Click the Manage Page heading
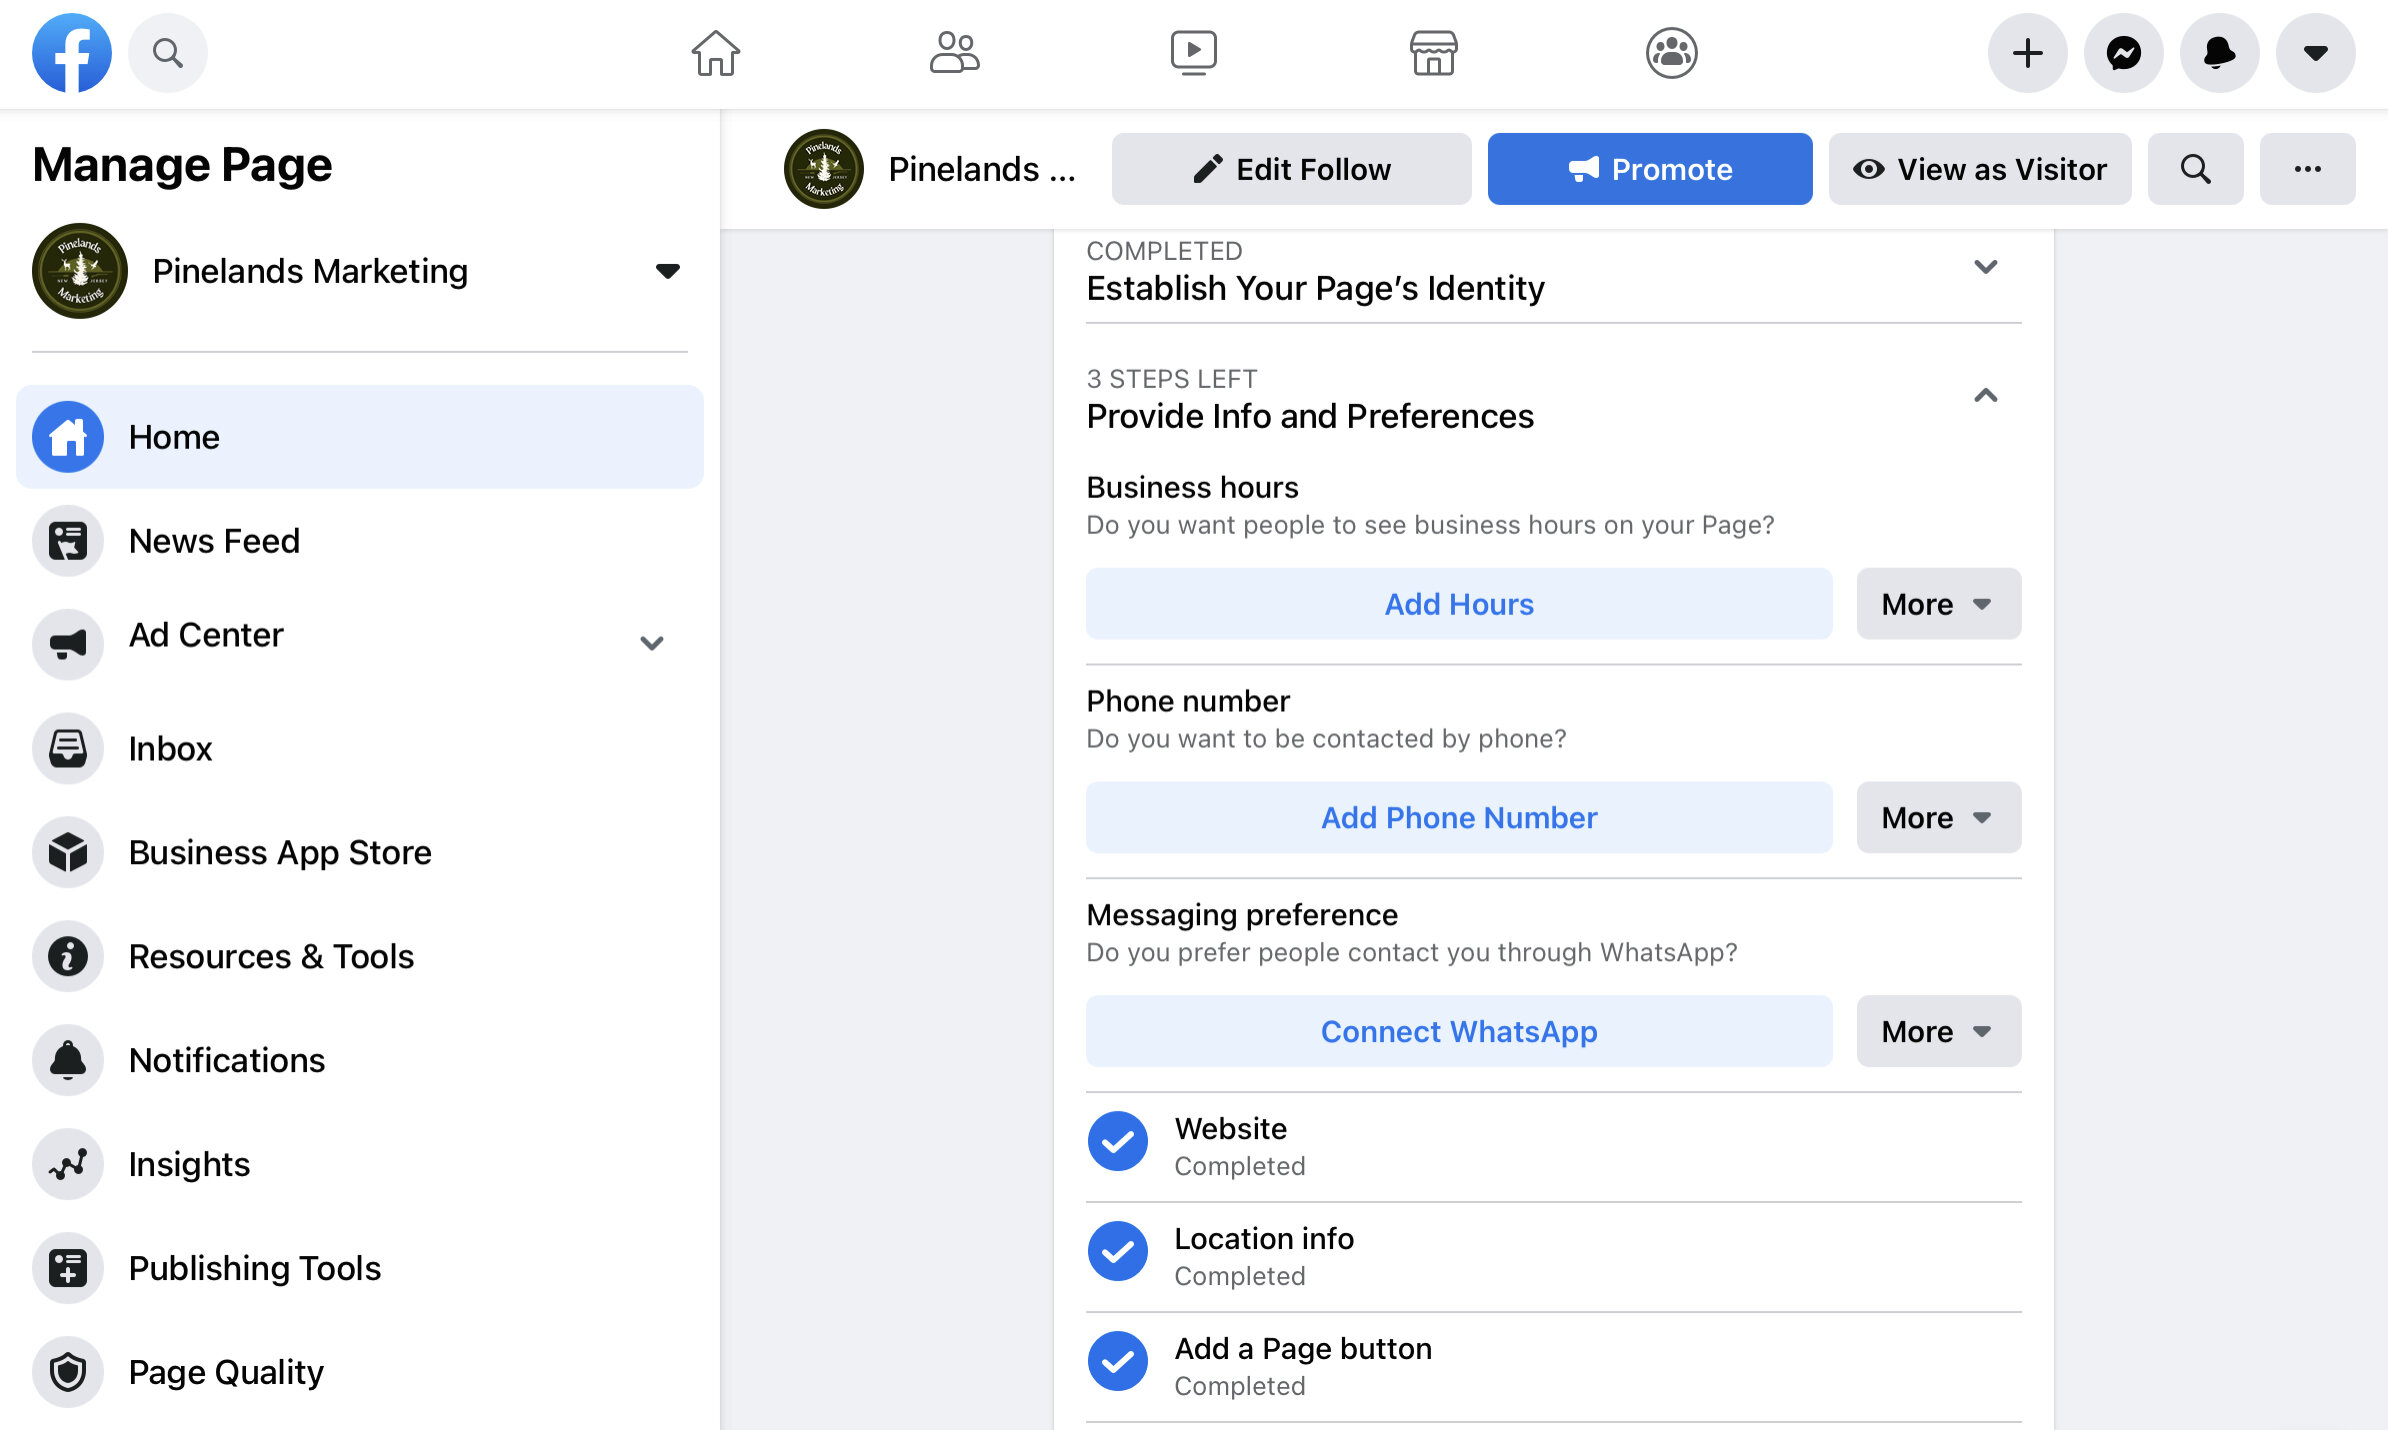Image resolution: width=2388 pixels, height=1430 pixels. (182, 165)
